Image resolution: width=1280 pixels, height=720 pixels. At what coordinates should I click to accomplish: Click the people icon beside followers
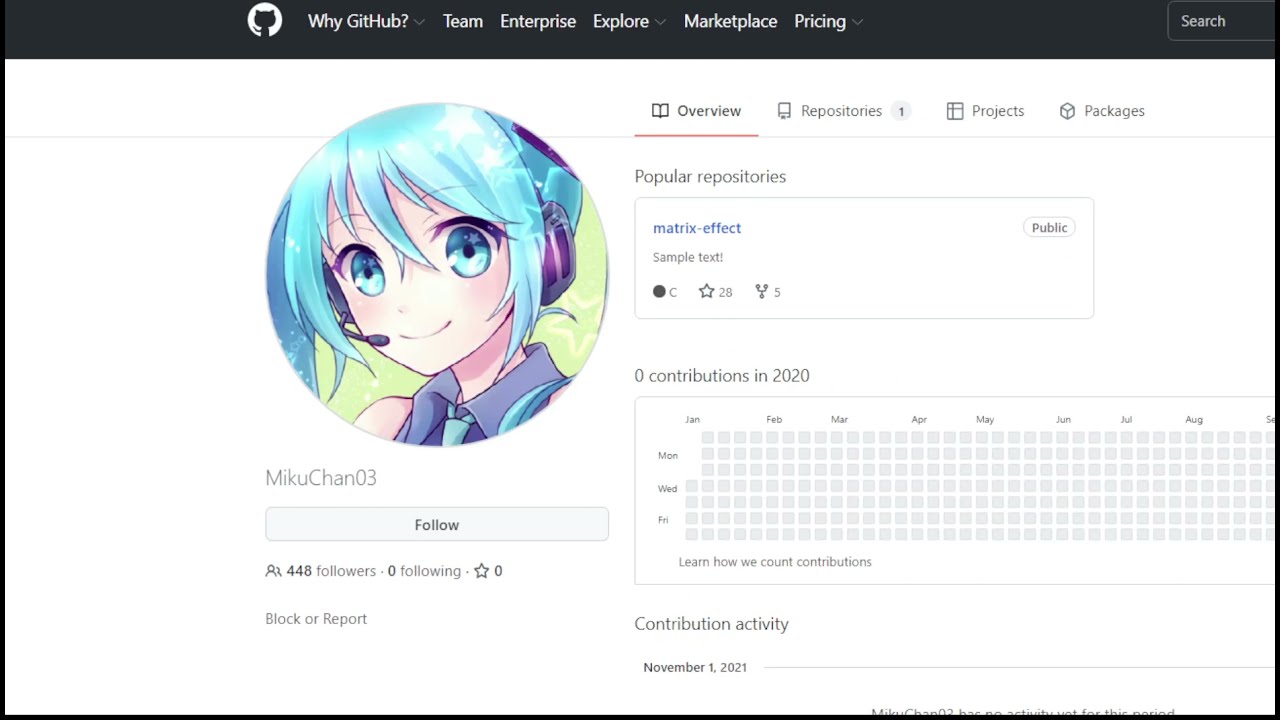coord(273,571)
